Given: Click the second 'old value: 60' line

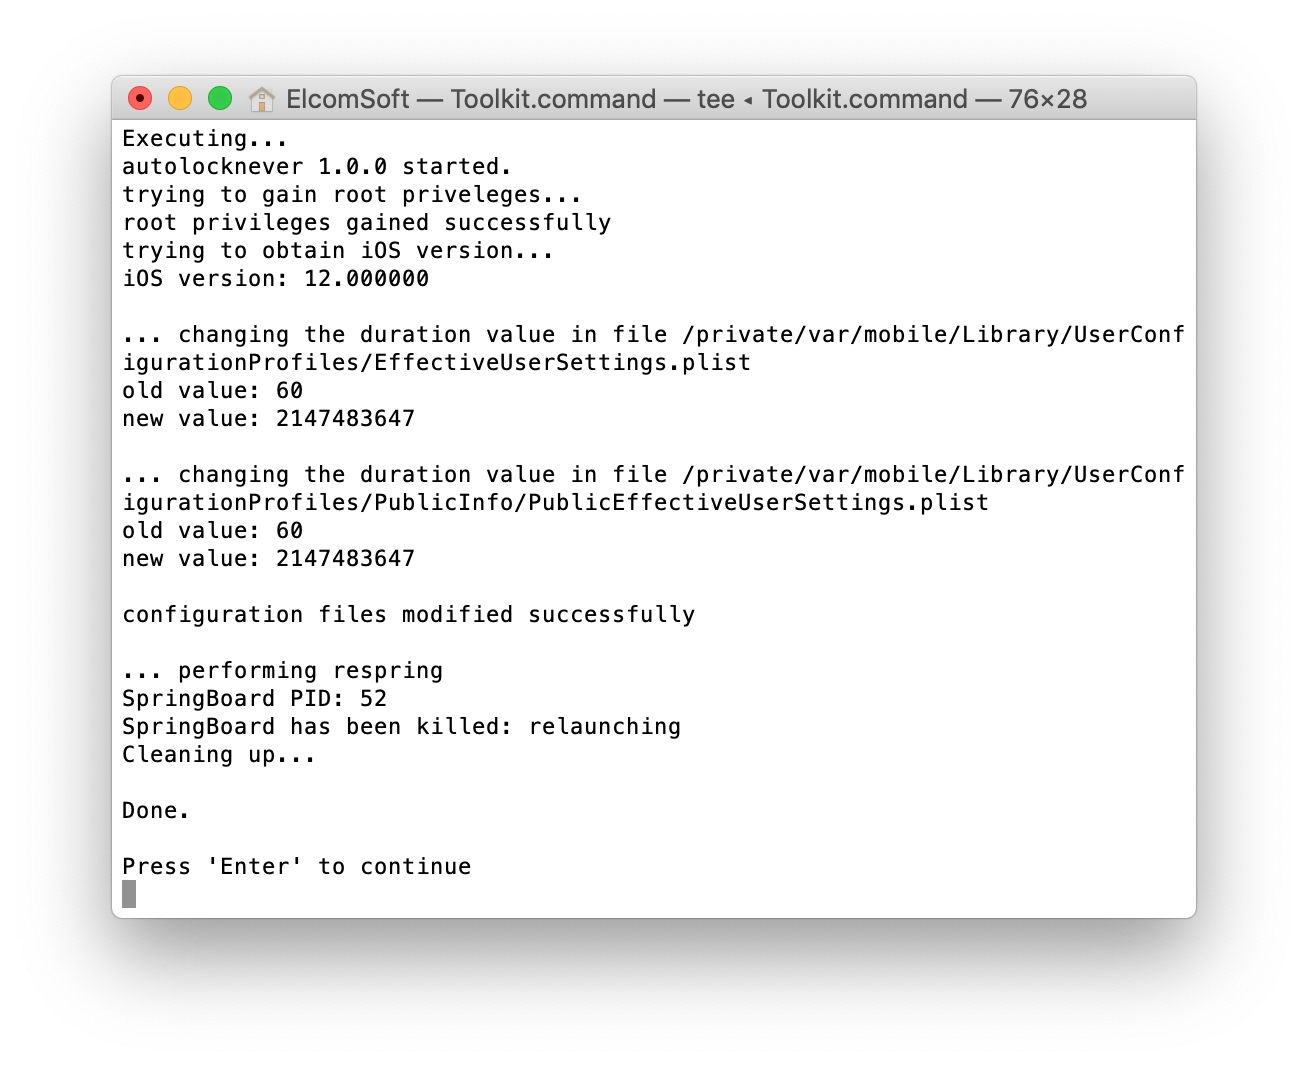Looking at the screenshot, I should point(212,530).
